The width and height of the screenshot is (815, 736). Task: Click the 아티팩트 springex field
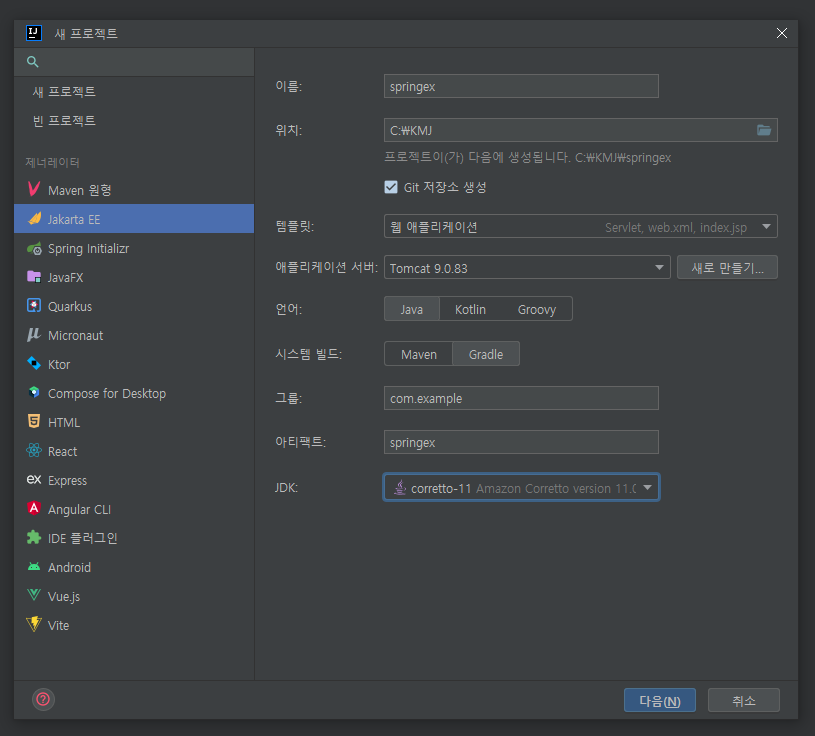pos(521,442)
